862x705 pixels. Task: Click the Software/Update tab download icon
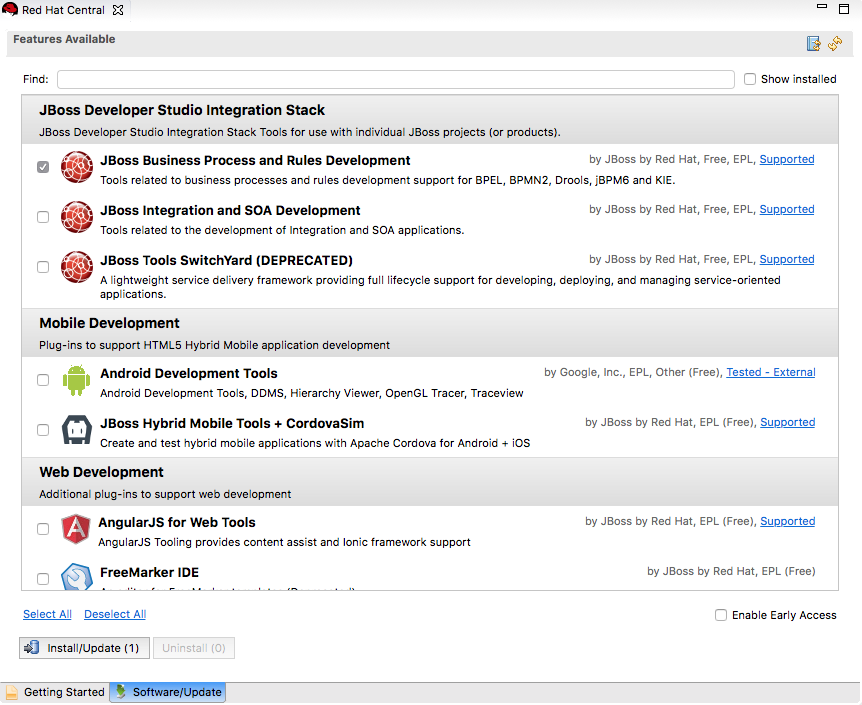[120, 692]
